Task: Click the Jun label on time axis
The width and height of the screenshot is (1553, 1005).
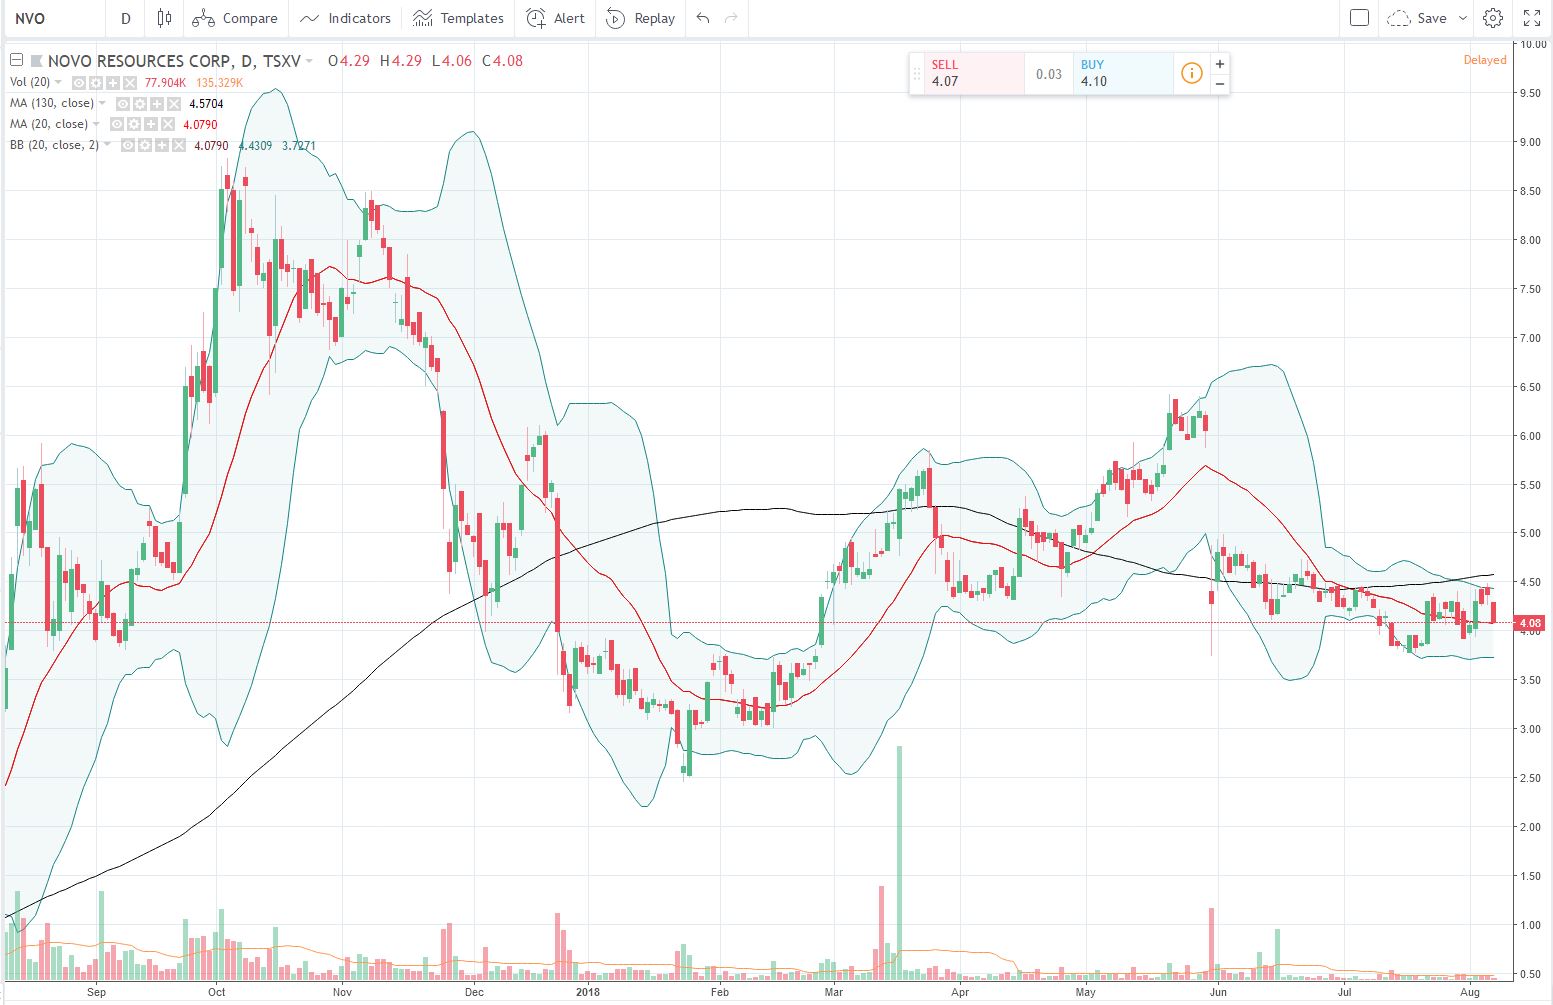Action: point(1218,992)
